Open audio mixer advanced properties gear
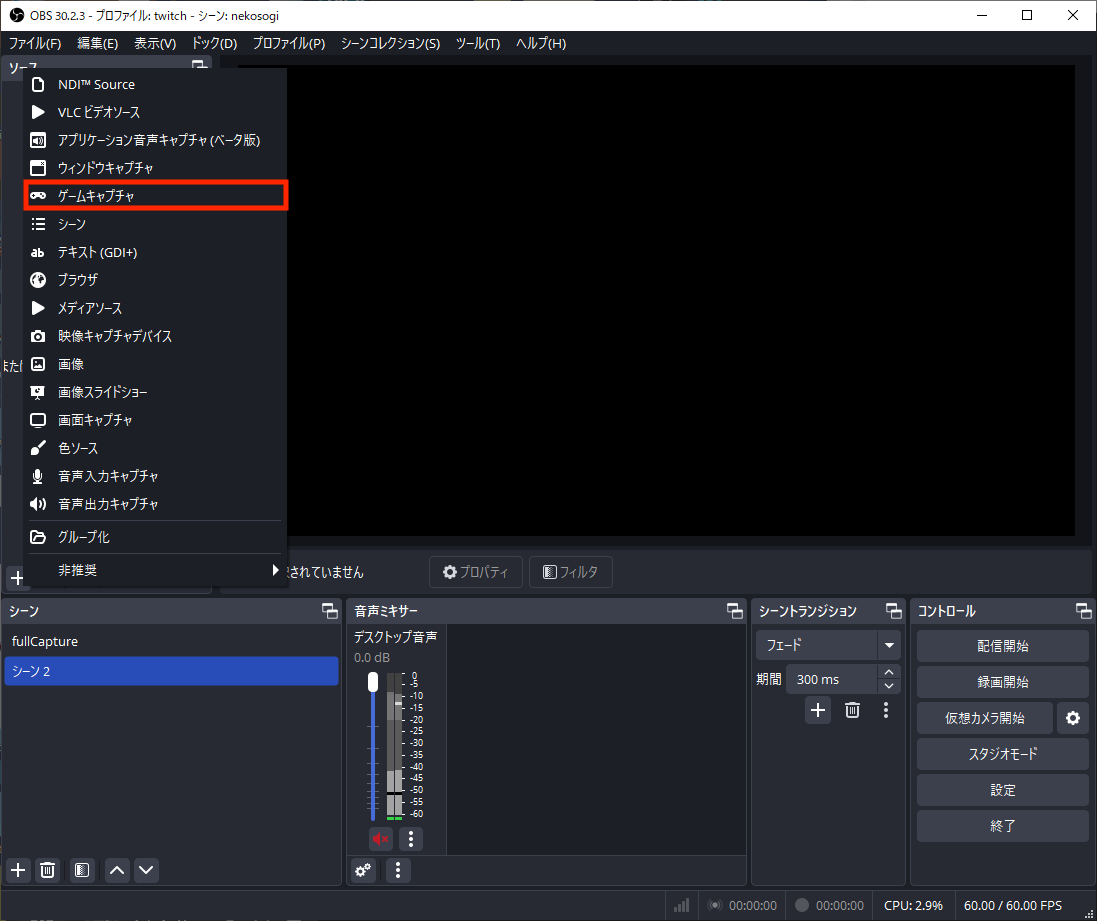Screen dimensions: 1097x921 (x=363, y=870)
